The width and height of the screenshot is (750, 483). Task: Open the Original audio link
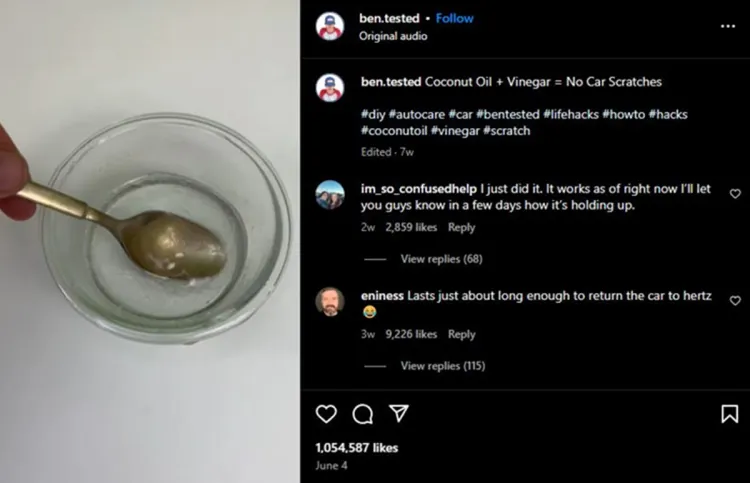(x=394, y=36)
